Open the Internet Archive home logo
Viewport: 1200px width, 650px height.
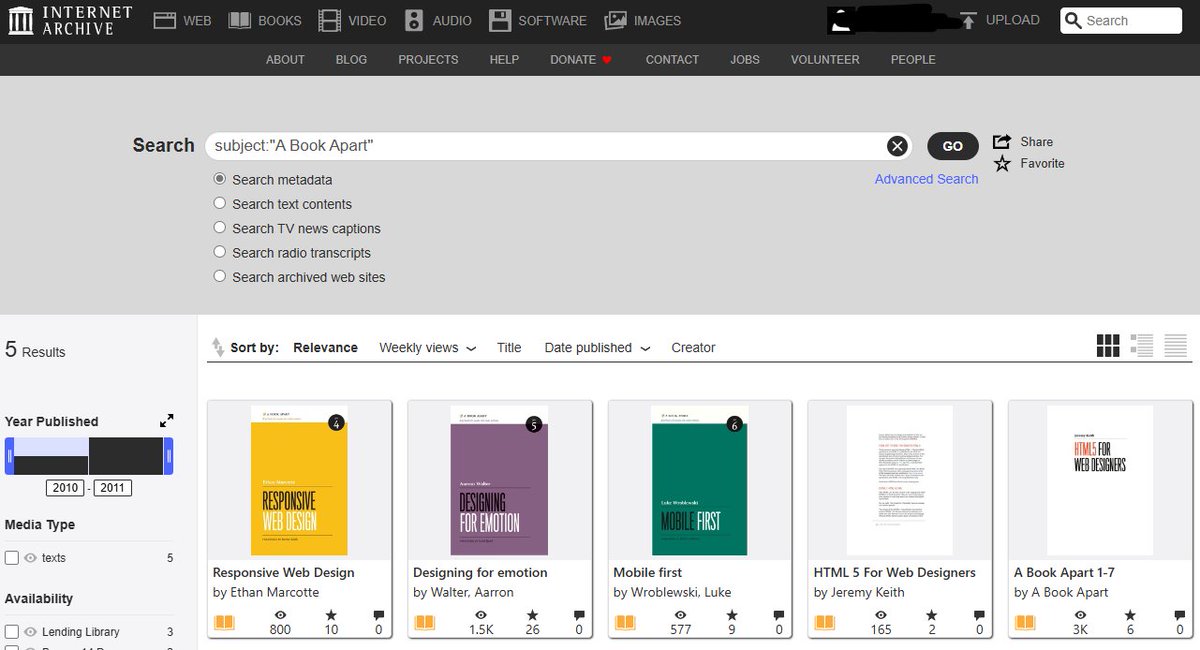pos(69,20)
